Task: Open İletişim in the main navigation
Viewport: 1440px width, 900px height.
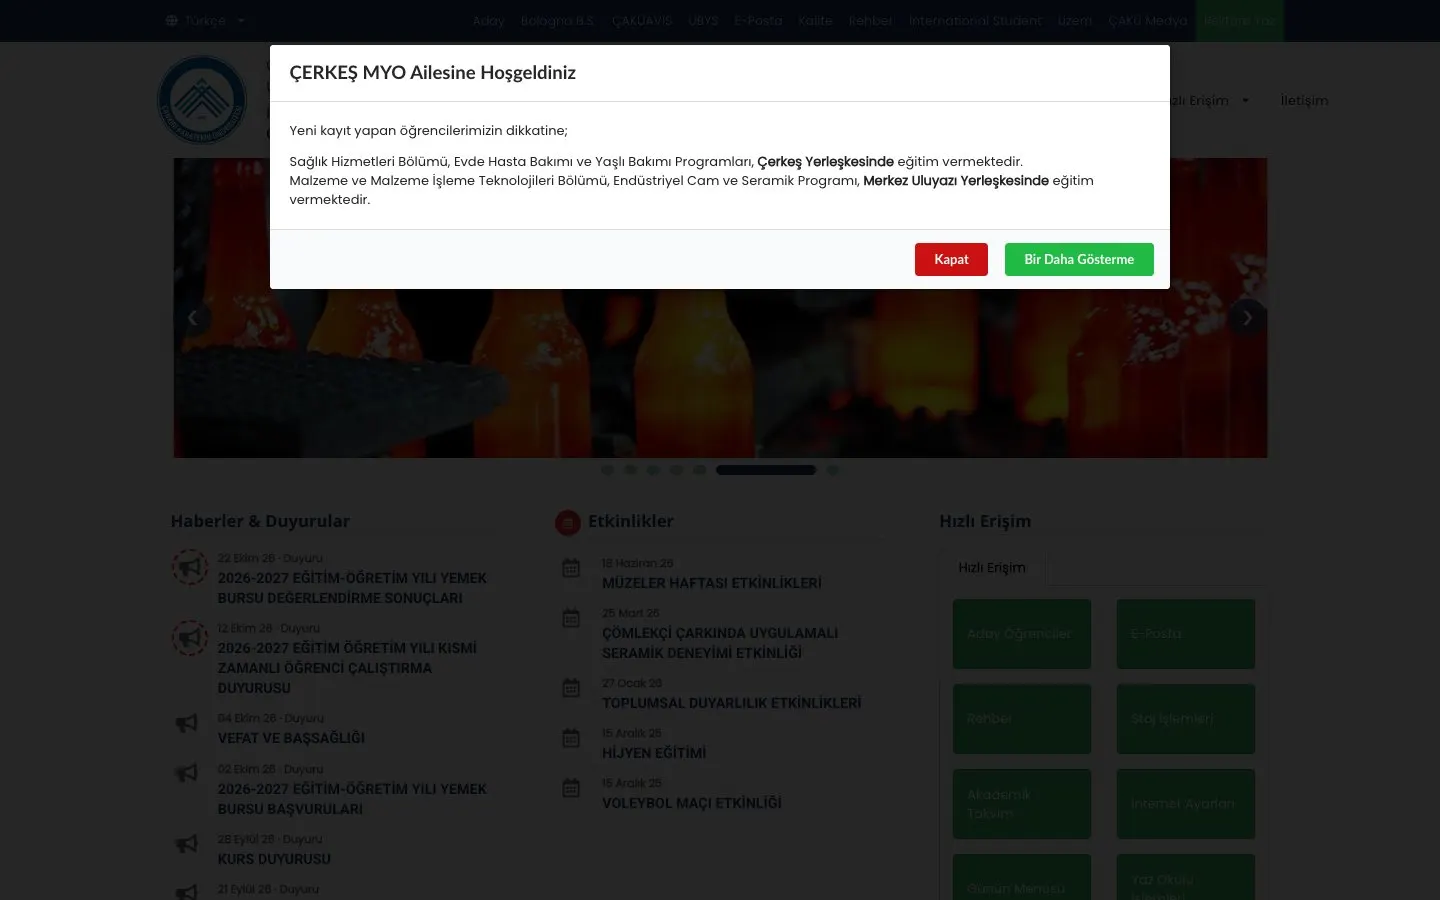Action: pos(1304,100)
